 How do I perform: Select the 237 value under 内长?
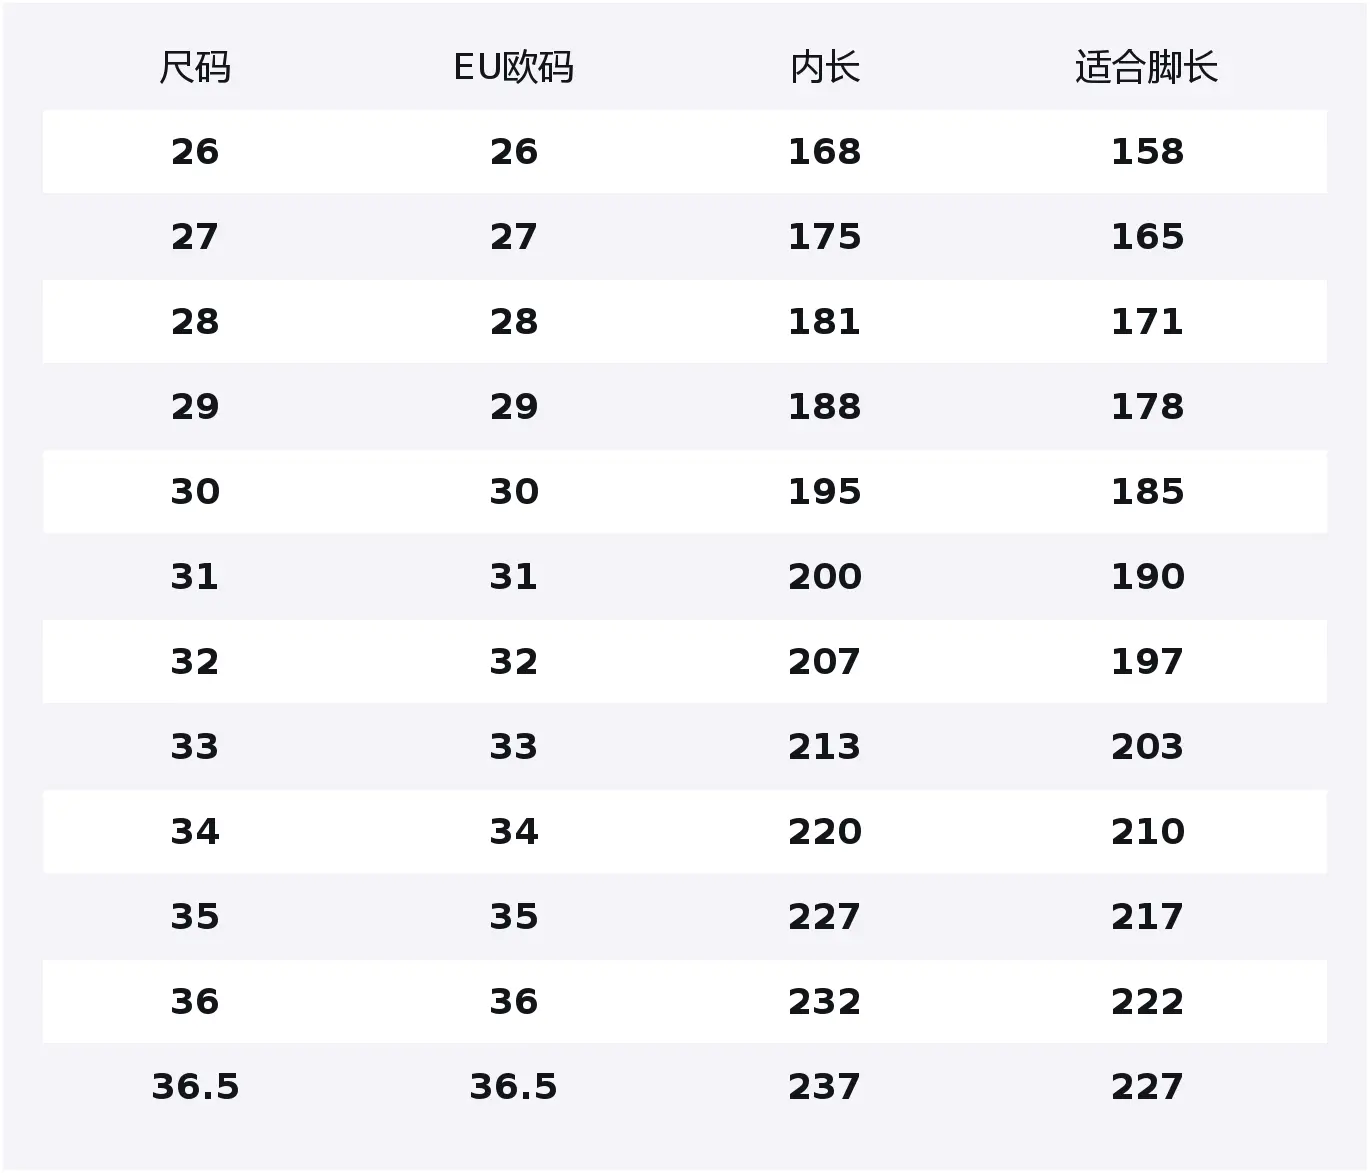[824, 1087]
